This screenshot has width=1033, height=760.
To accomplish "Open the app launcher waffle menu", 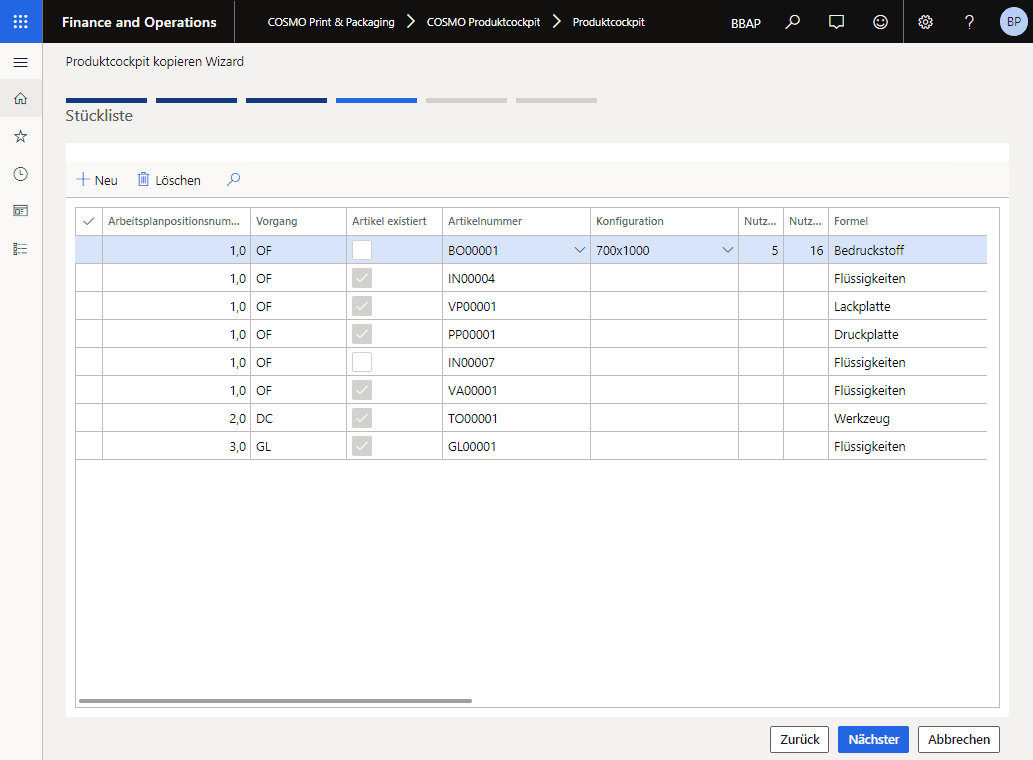I will [21, 21].
